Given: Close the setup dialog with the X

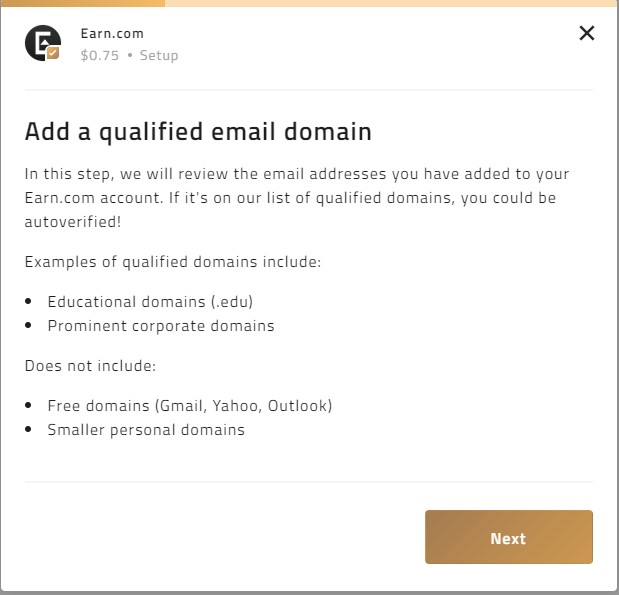Looking at the screenshot, I should coord(587,33).
